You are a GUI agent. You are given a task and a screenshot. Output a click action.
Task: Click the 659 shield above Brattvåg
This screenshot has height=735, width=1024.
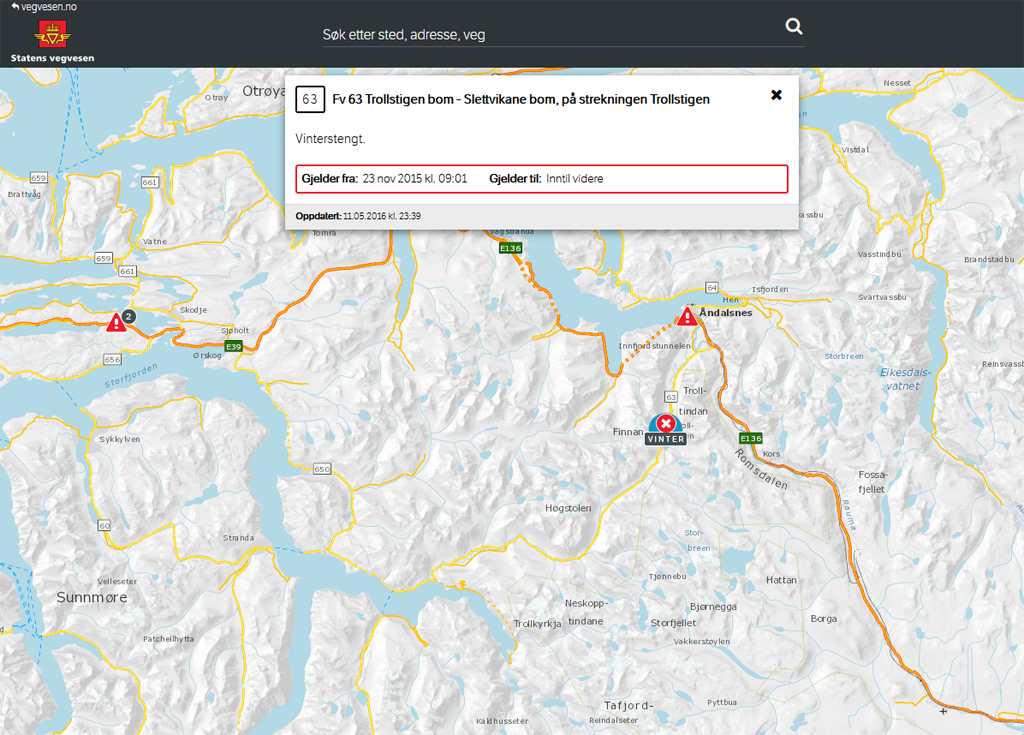click(x=39, y=178)
